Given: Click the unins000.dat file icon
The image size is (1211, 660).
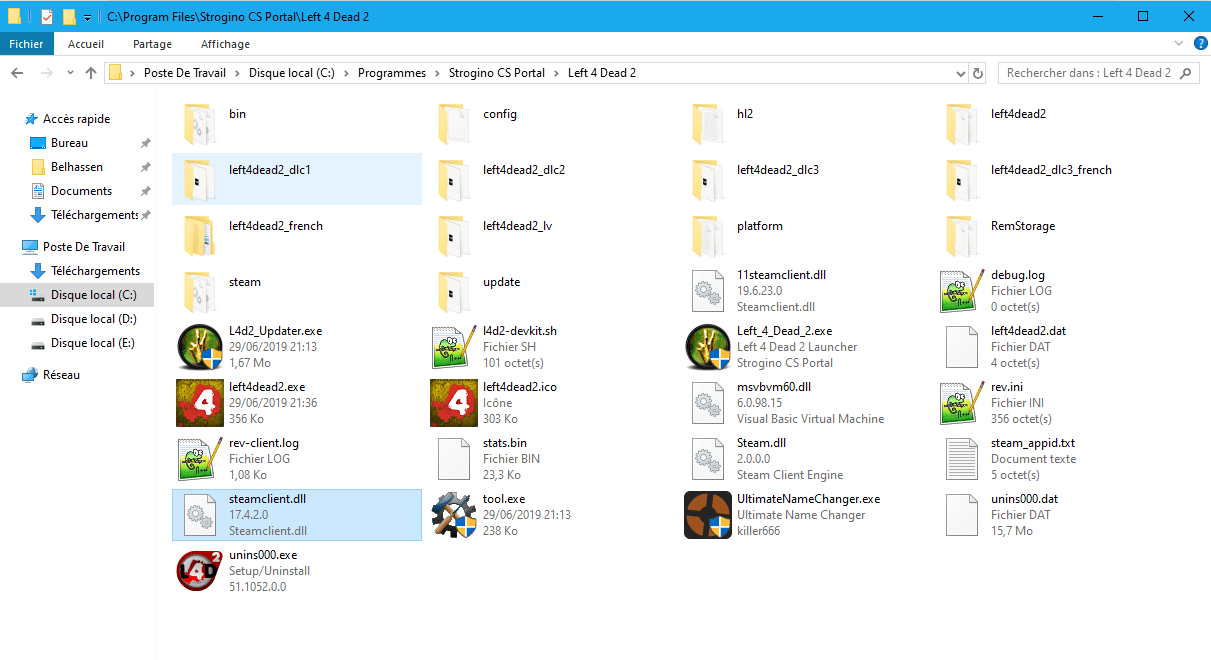Looking at the screenshot, I should pos(962,515).
